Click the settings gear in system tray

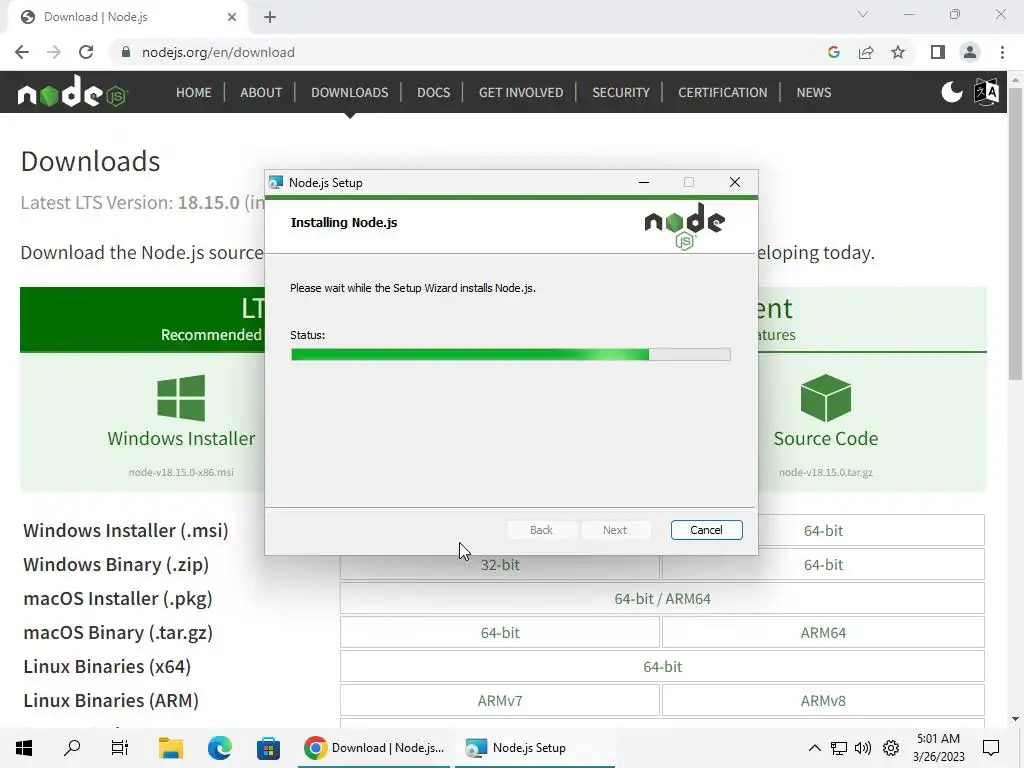(x=891, y=748)
